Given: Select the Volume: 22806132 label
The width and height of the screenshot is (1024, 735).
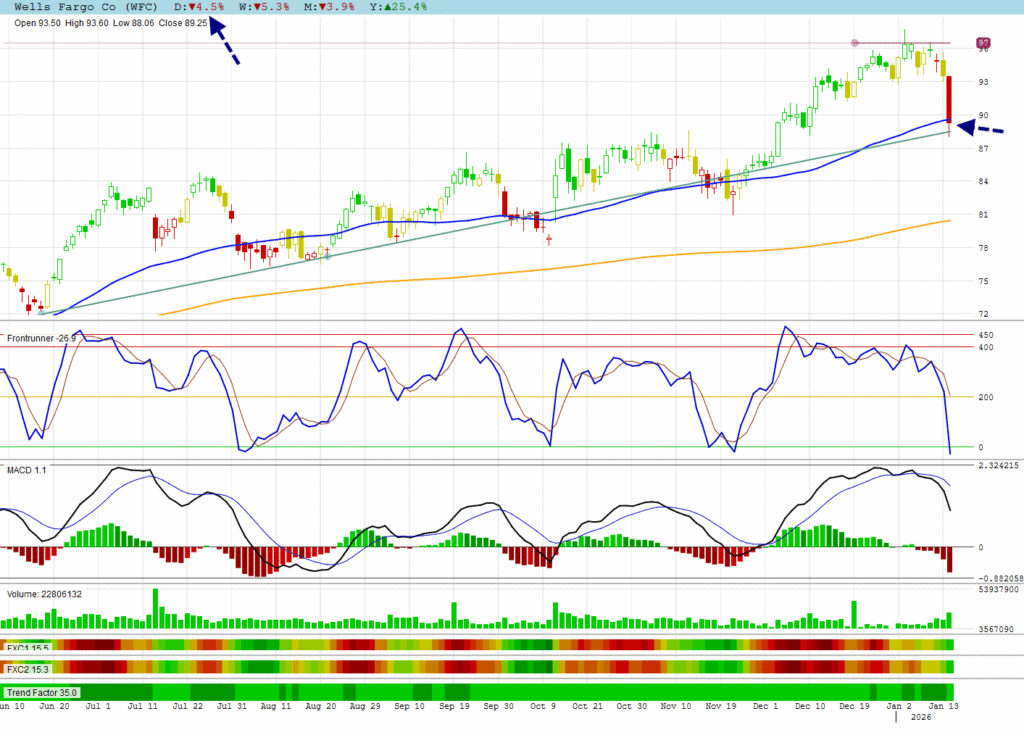Looking at the screenshot, I should click(44, 594).
